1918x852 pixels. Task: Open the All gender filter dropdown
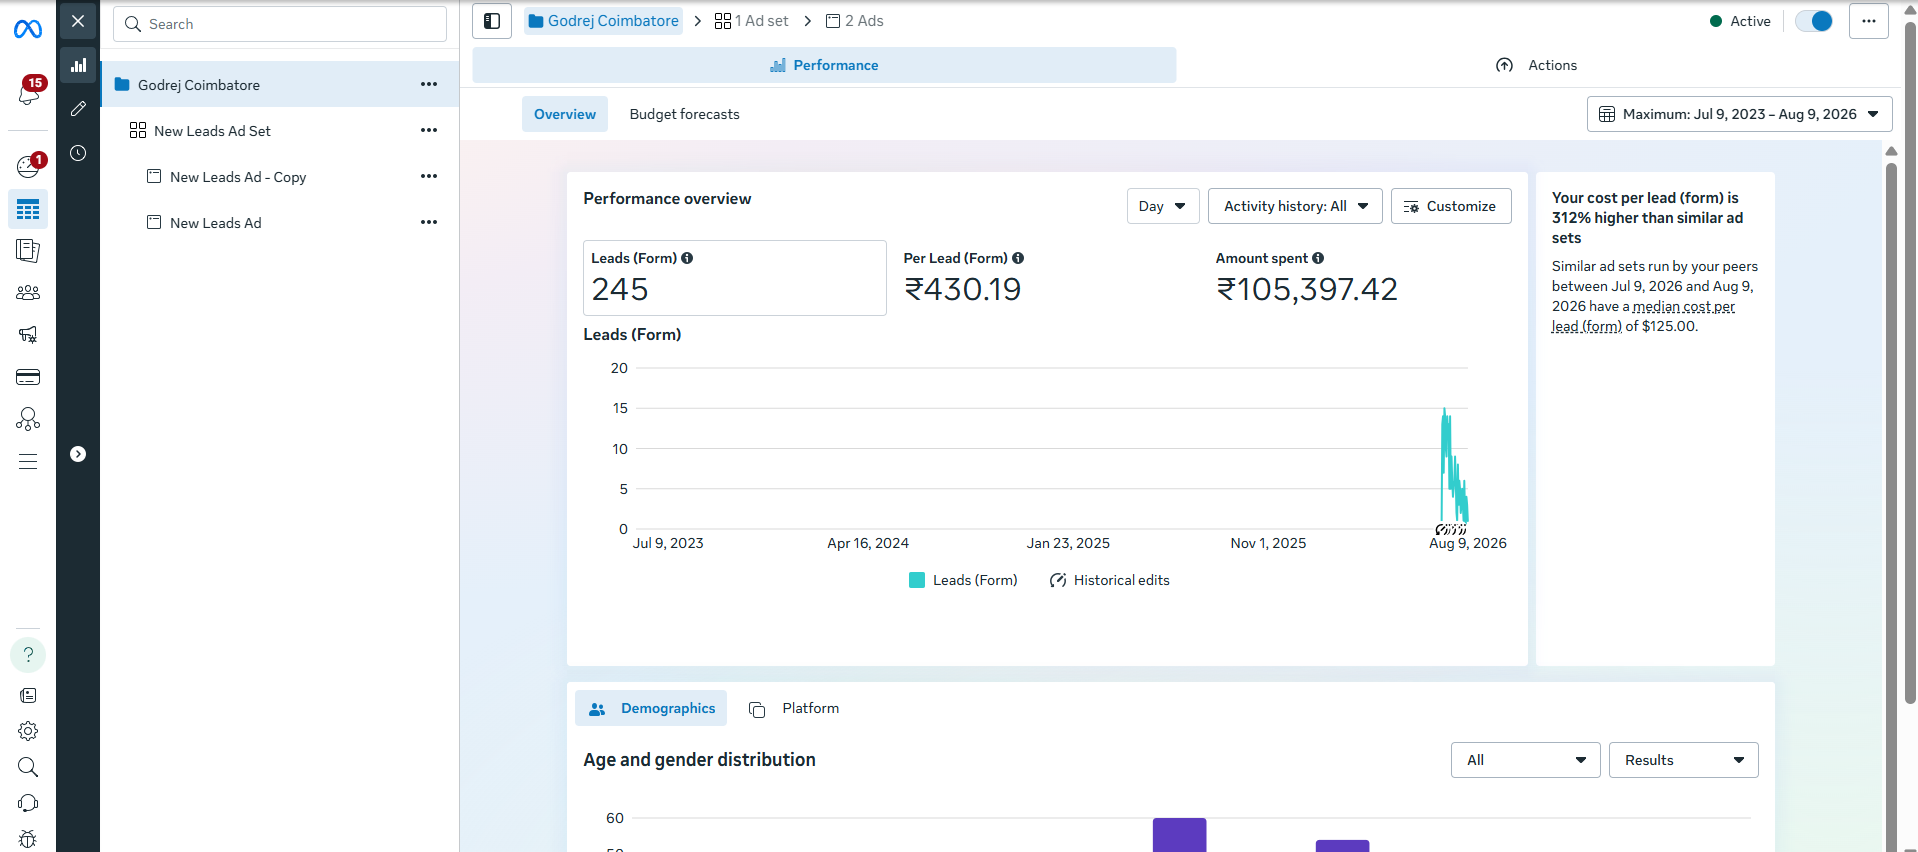pos(1526,760)
